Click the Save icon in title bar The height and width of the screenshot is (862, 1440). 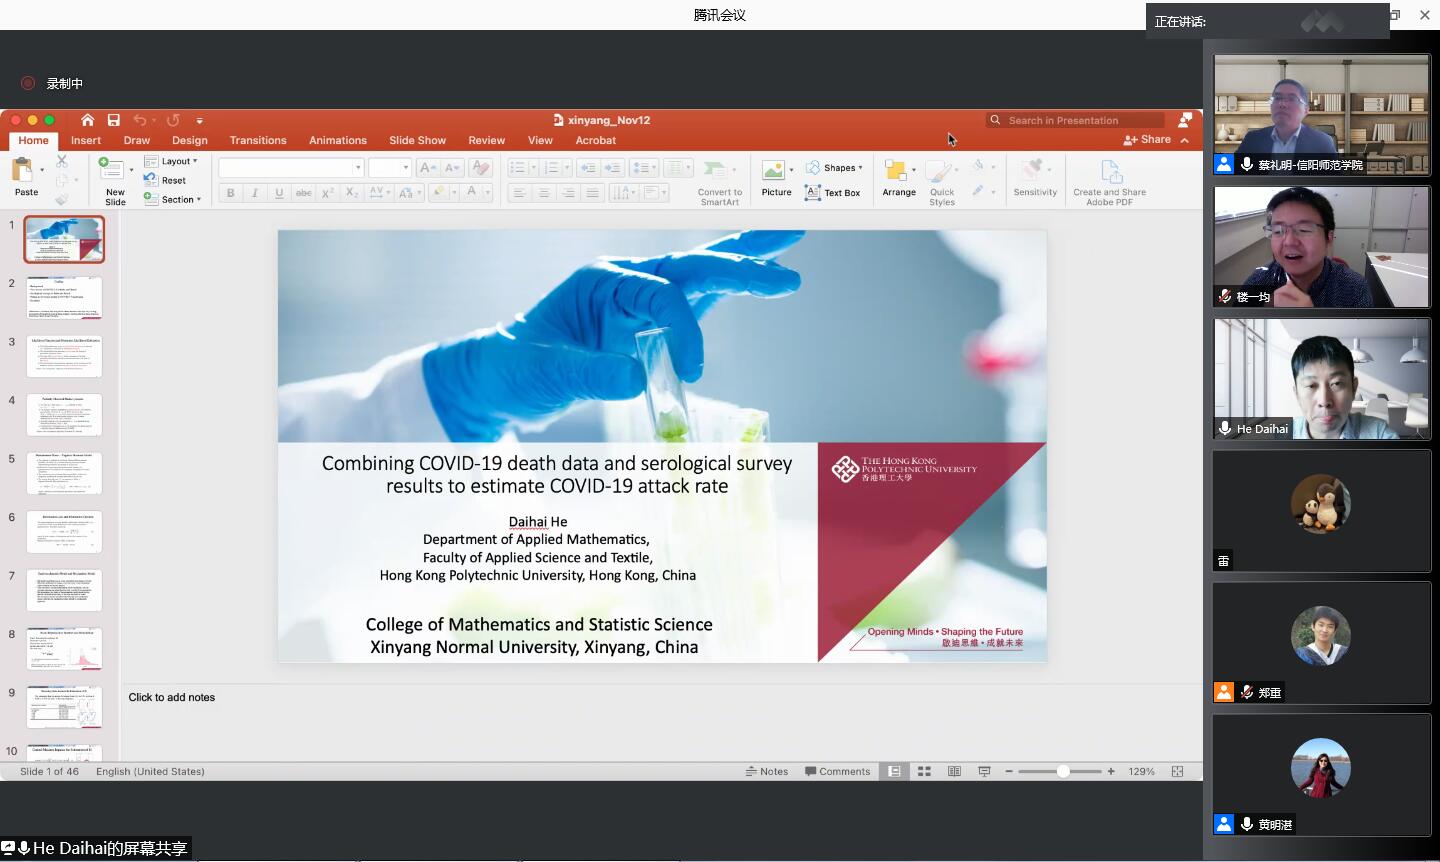pos(114,120)
